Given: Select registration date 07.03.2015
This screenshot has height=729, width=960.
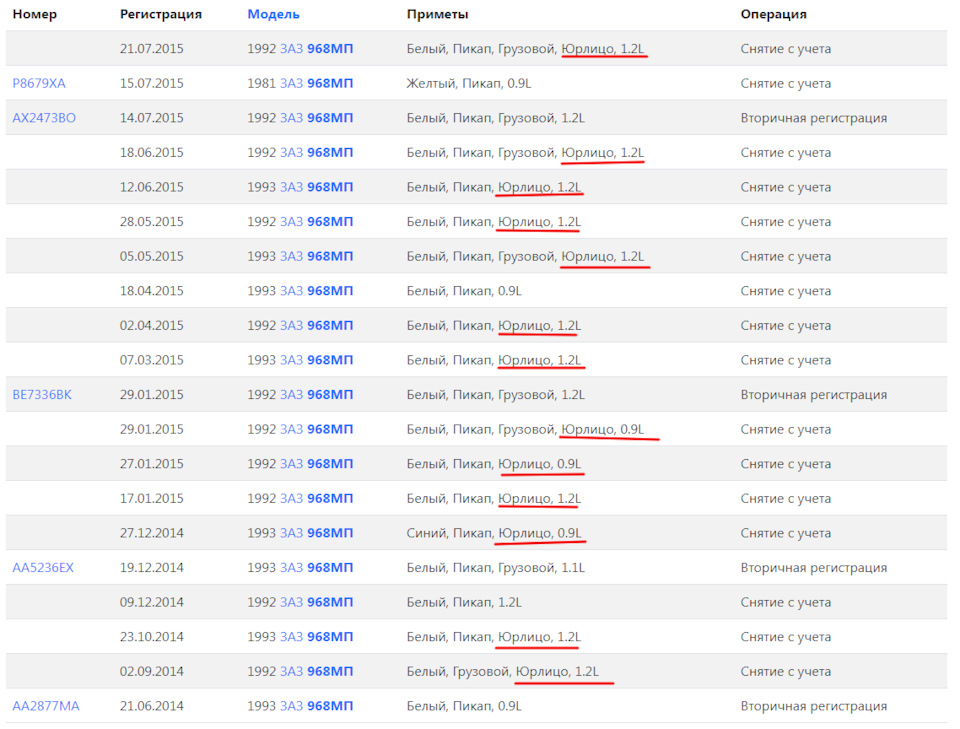Looking at the screenshot, I should pos(151,360).
